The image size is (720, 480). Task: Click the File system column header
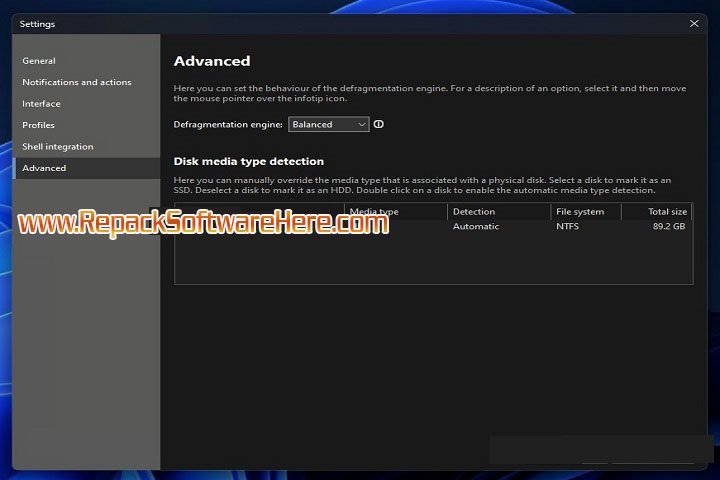pos(586,212)
